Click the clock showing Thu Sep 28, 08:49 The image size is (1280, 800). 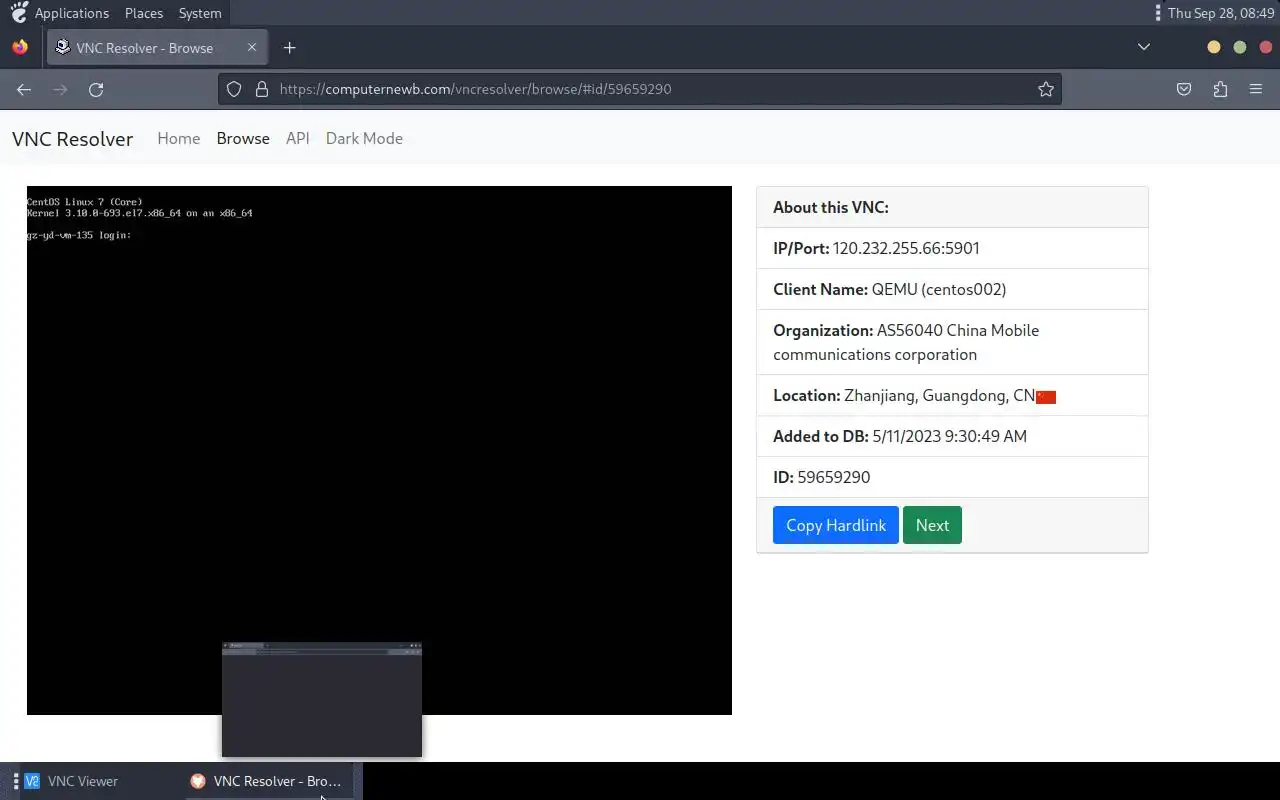point(1221,13)
